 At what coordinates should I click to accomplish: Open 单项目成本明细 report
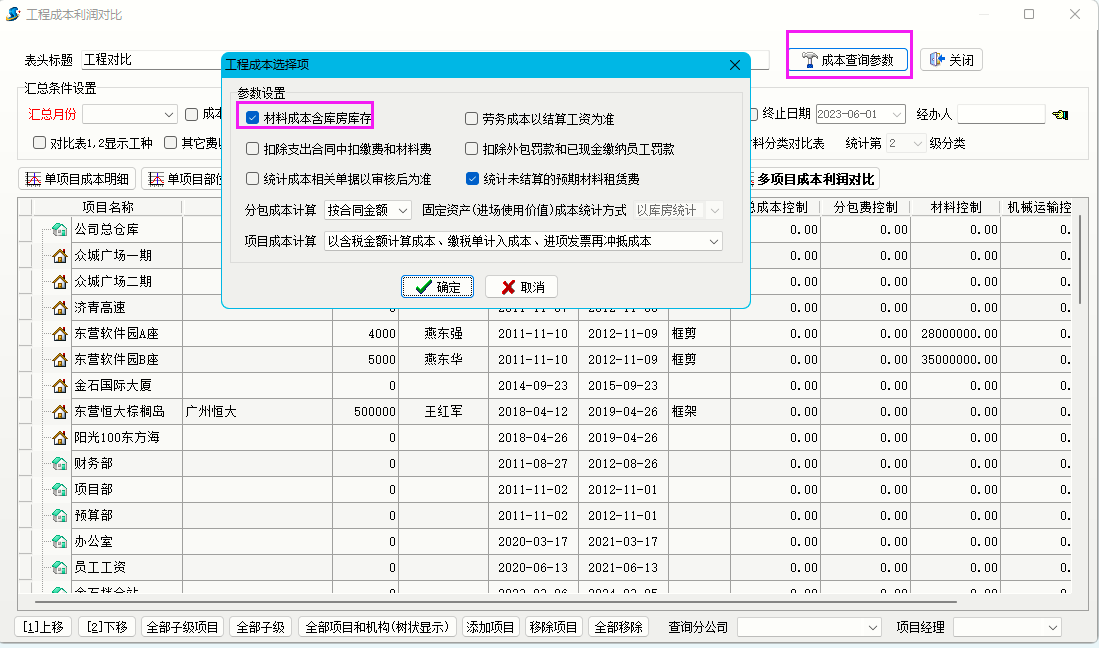77,179
